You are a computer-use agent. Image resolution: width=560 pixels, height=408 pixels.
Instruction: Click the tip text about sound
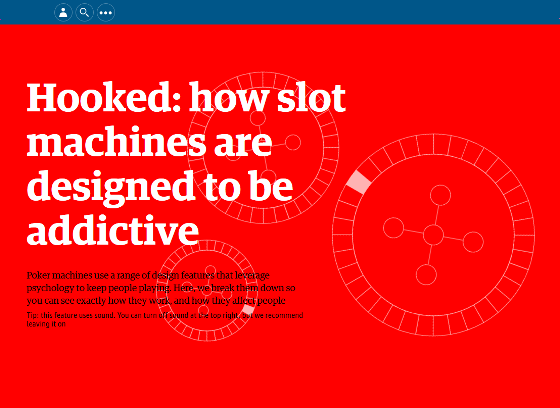165,319
